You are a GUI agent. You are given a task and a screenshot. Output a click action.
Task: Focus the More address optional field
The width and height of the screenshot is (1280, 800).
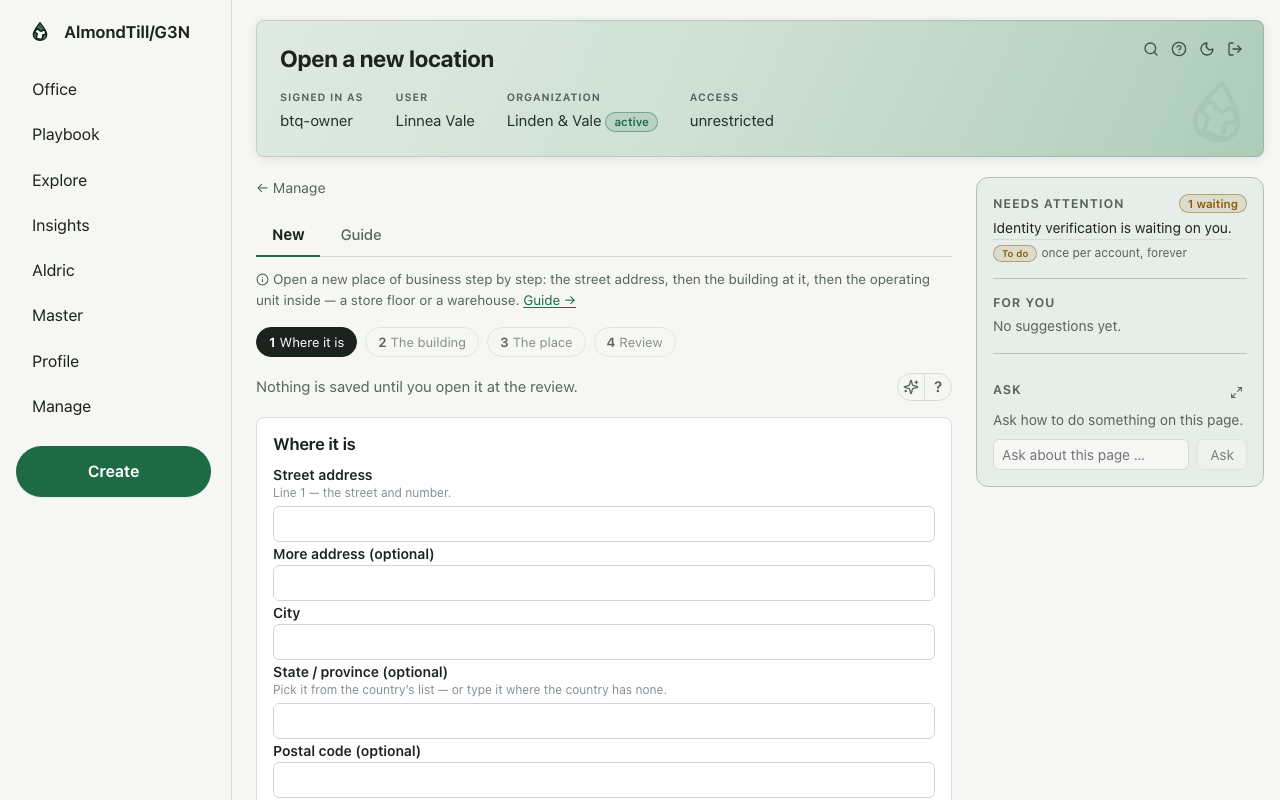[x=604, y=583]
